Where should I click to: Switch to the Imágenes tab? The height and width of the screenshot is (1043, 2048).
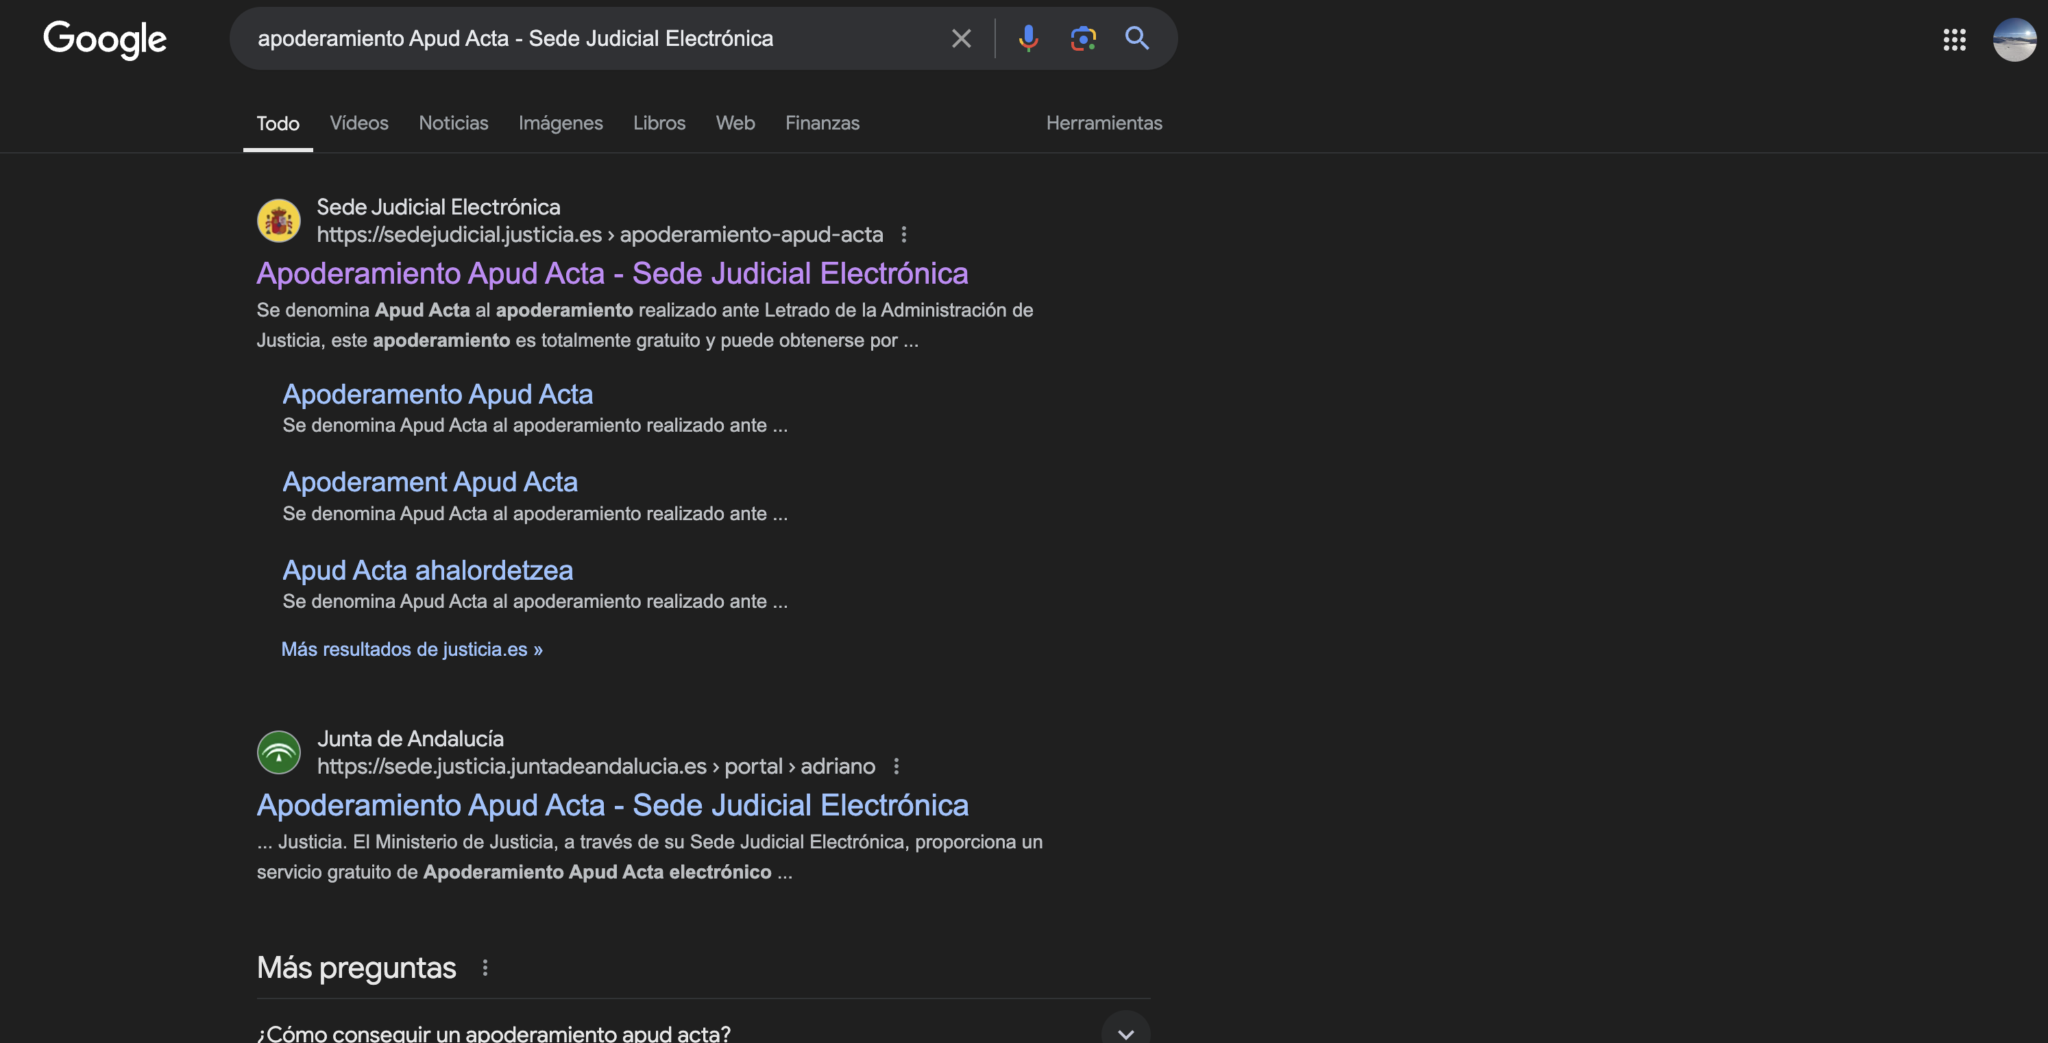point(560,123)
